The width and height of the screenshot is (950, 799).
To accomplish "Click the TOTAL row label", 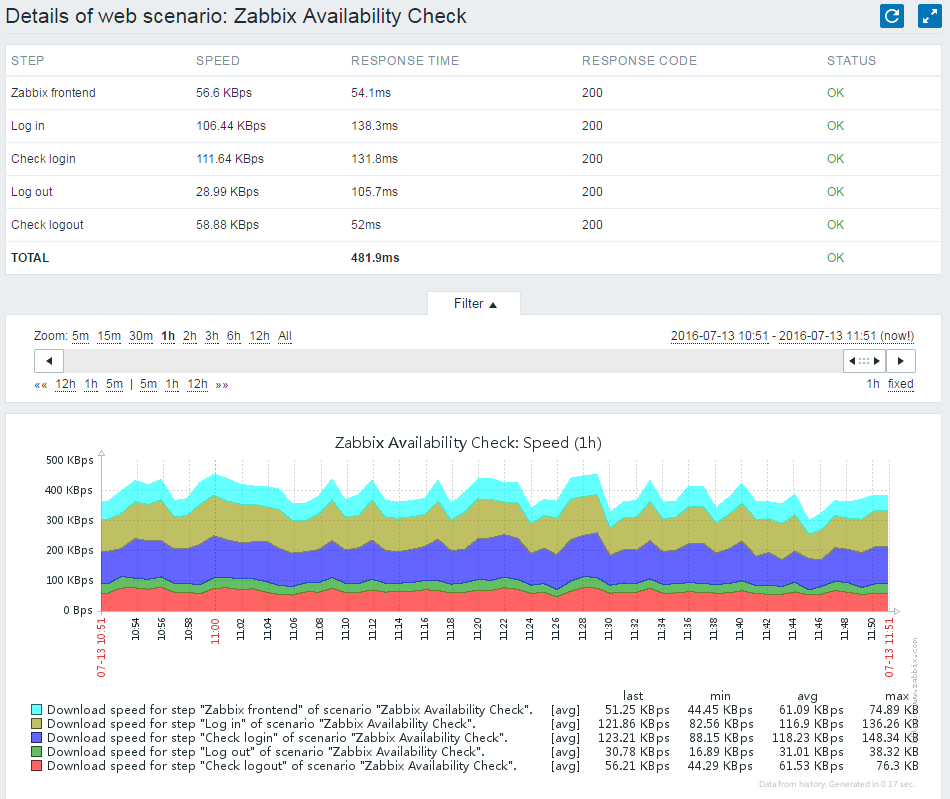I will click(30, 257).
